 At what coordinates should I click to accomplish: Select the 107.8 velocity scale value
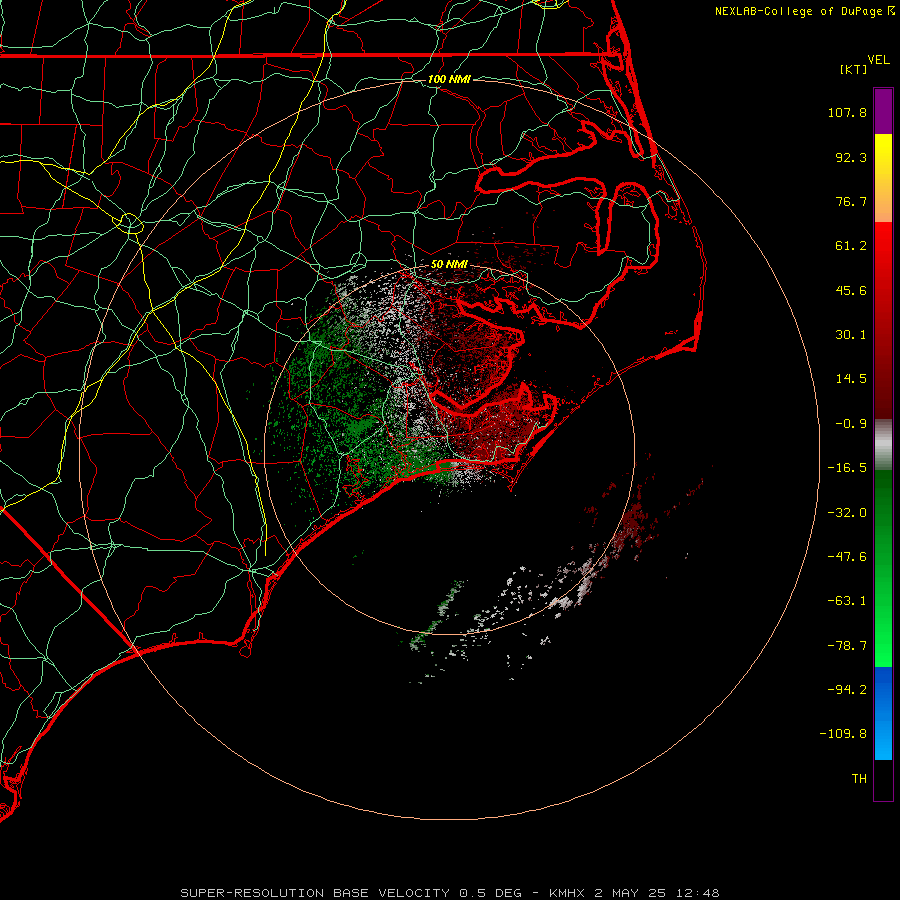(847, 112)
